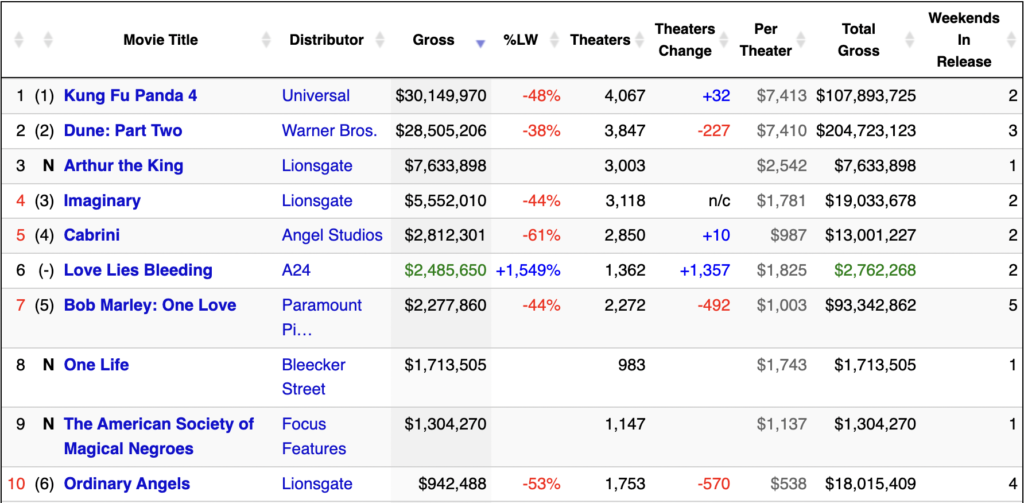Open the Angel Studios distributor link
Screen dimensions: 1024x503
[x=332, y=235]
